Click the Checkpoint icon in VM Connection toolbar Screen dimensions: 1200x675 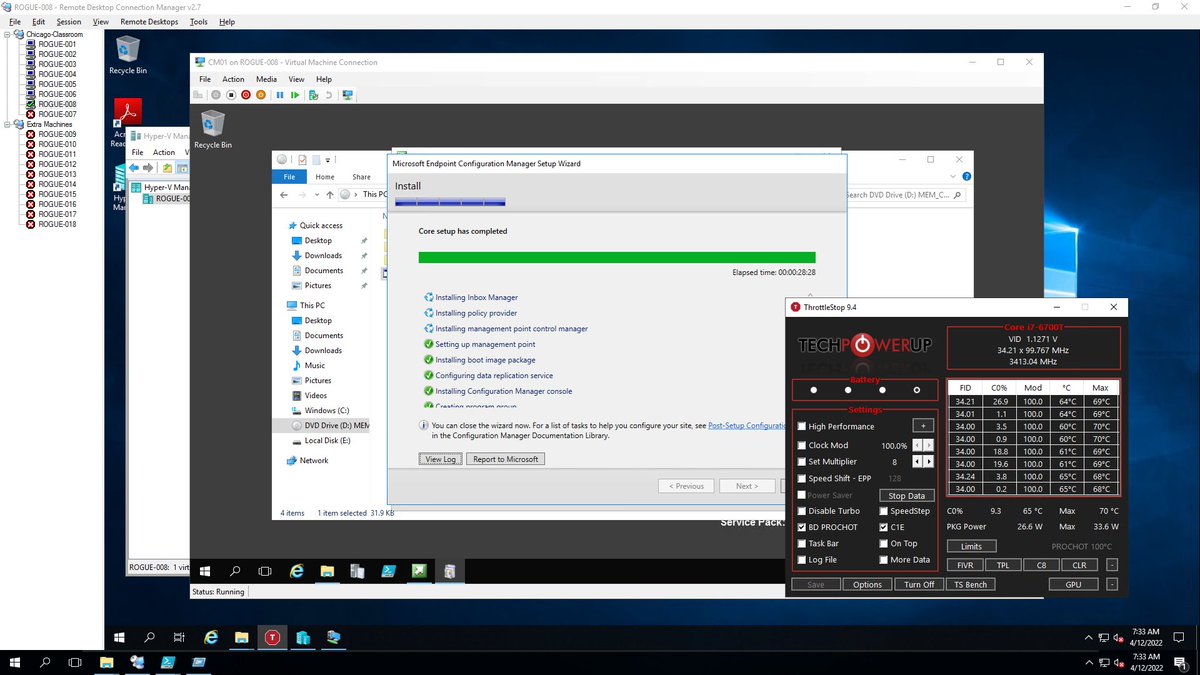pos(314,95)
